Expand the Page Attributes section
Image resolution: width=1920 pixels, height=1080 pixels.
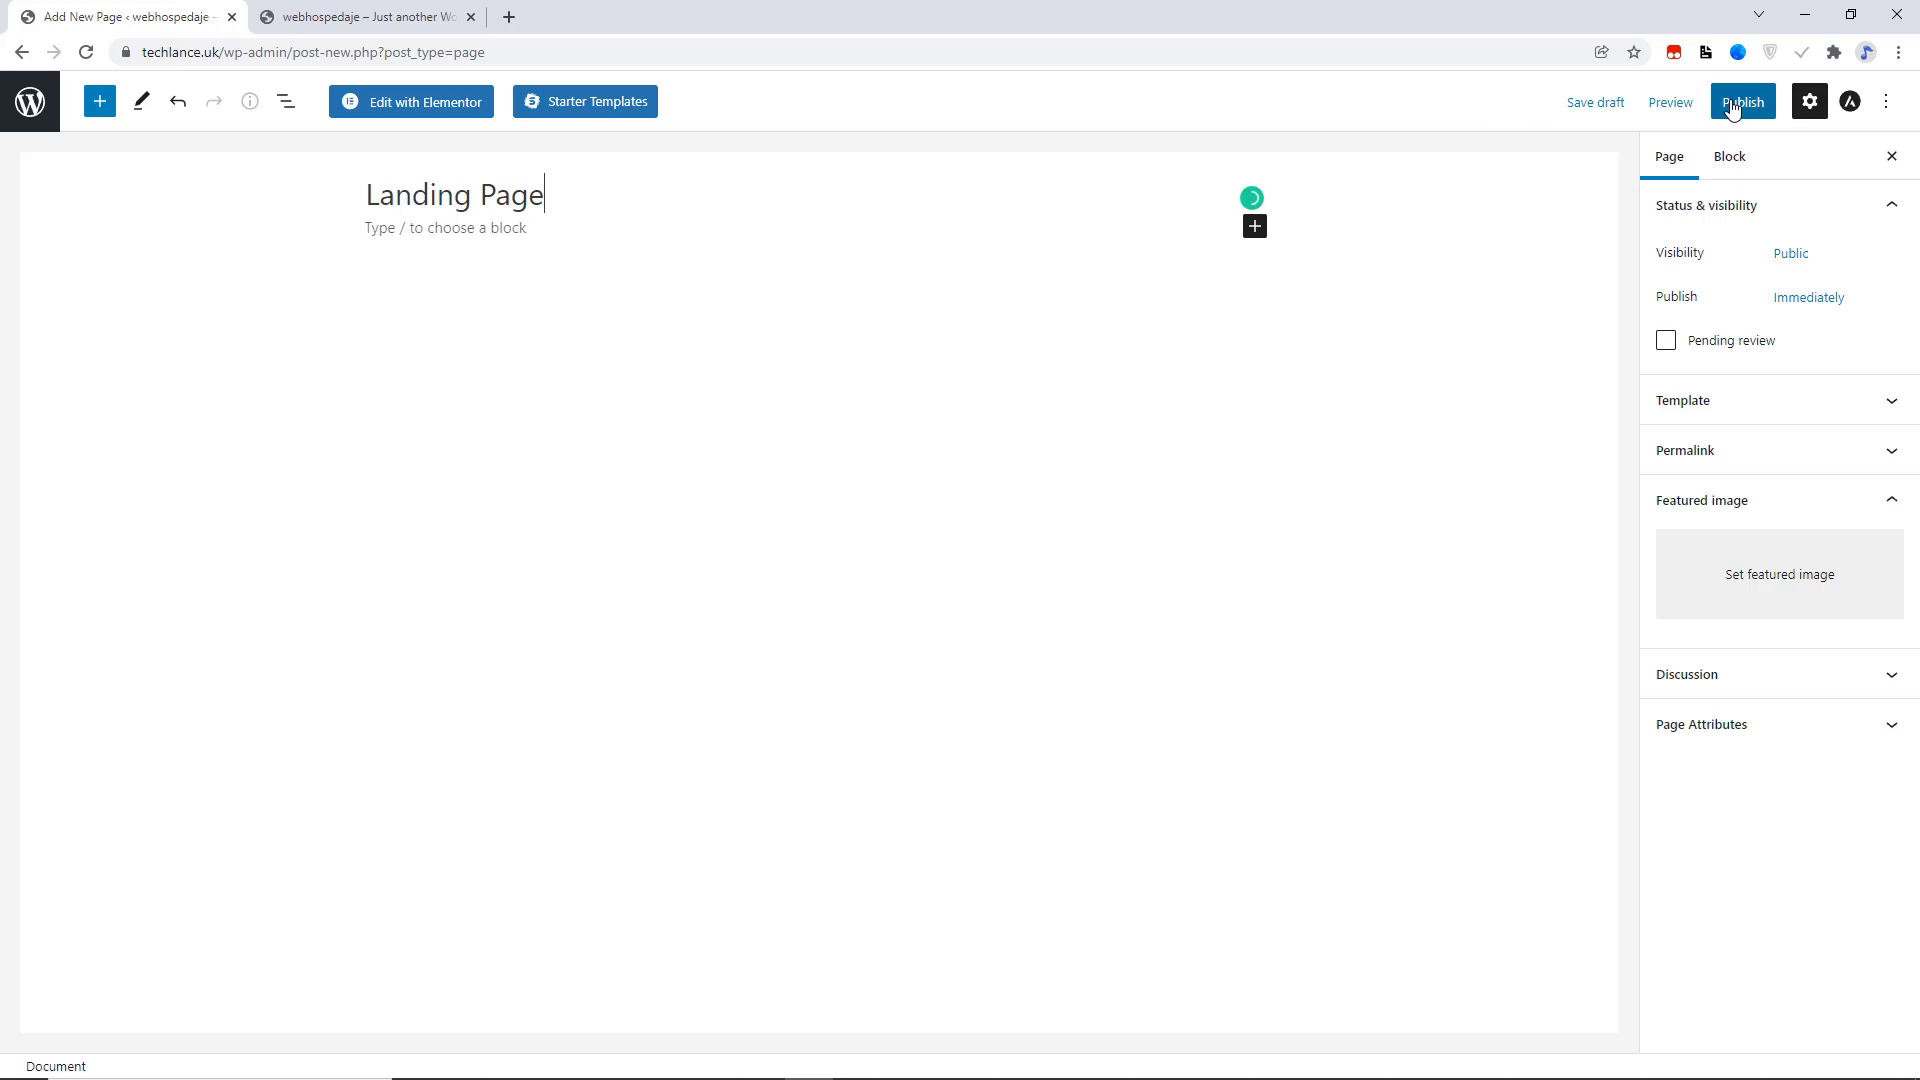tap(1779, 724)
